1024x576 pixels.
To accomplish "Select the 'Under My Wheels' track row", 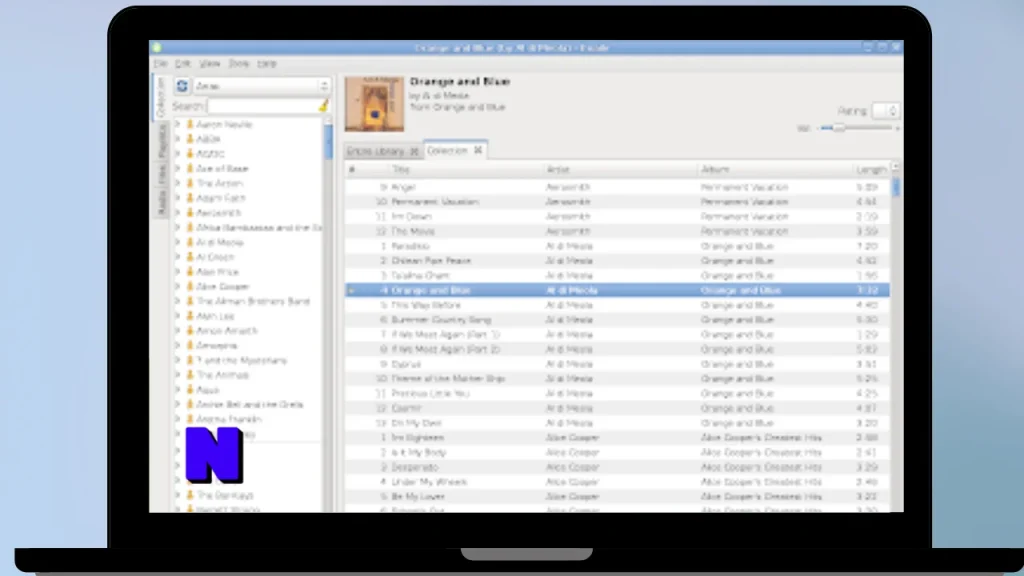I will pos(617,482).
